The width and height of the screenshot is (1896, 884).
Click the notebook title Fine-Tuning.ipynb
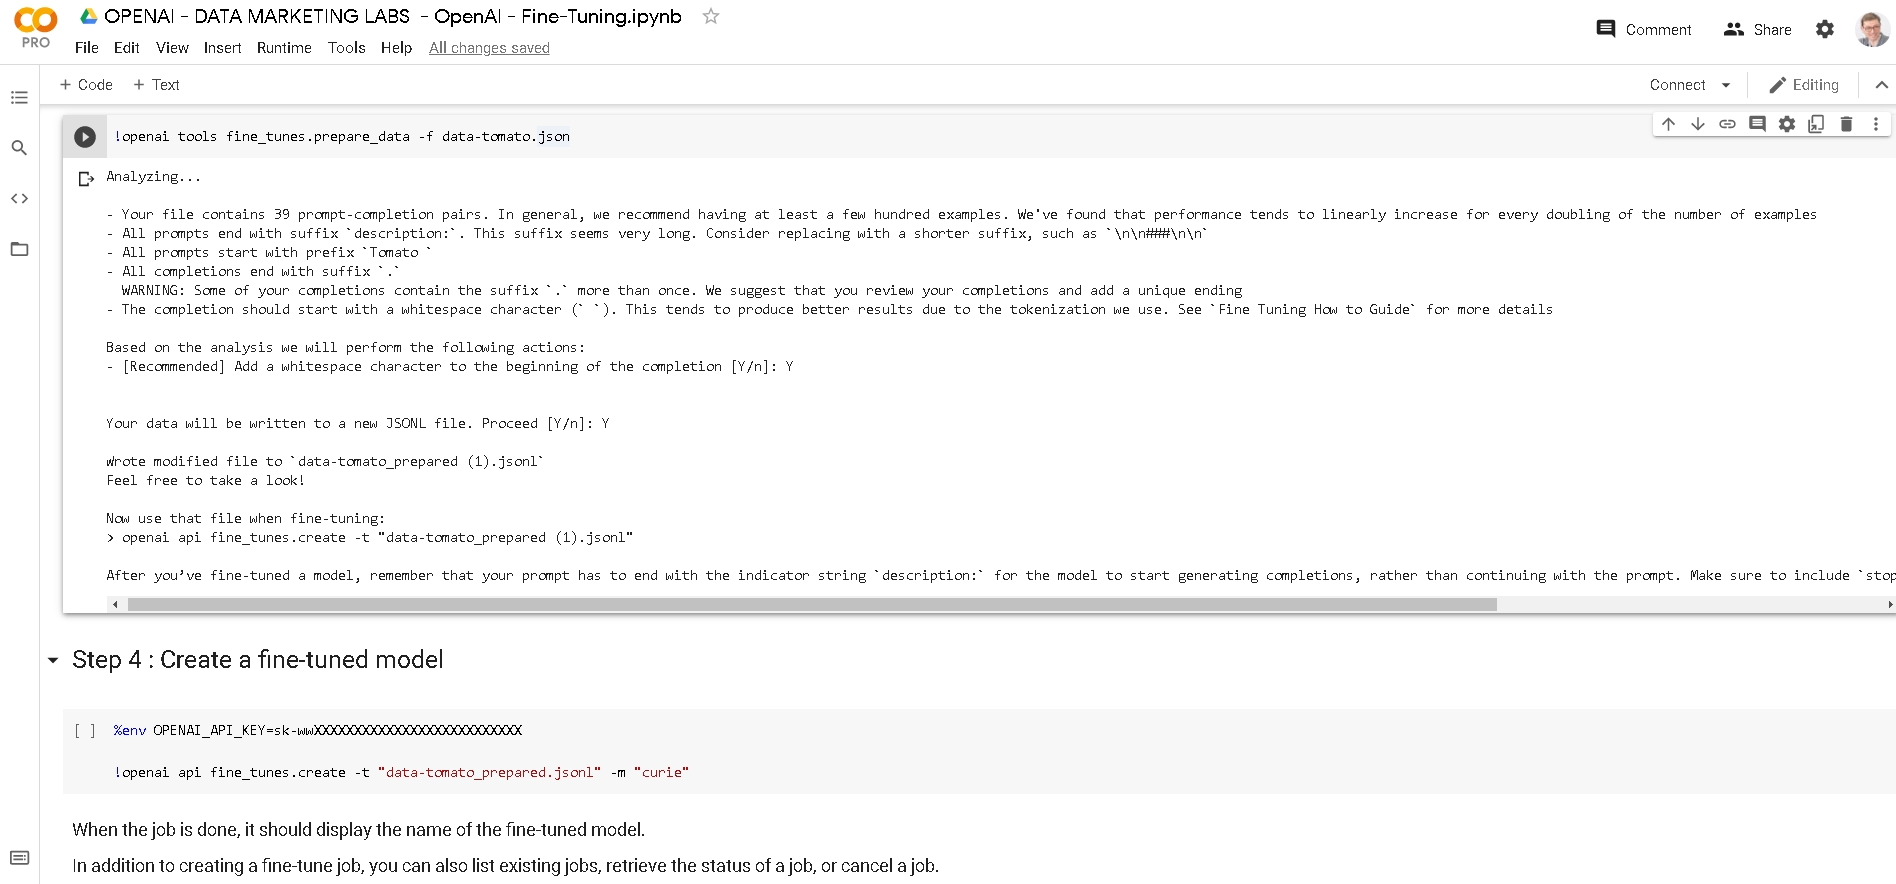393,16
